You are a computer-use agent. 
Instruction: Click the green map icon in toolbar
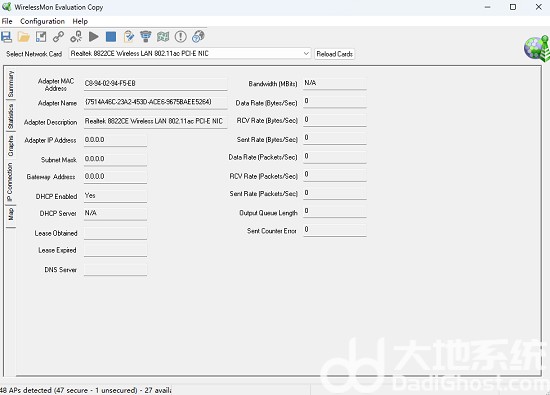pyautogui.click(x=163, y=36)
